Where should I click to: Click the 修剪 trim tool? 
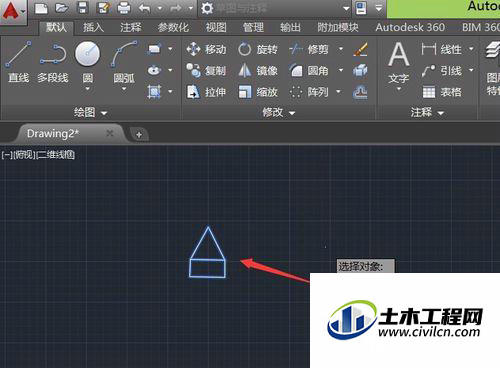coord(309,49)
